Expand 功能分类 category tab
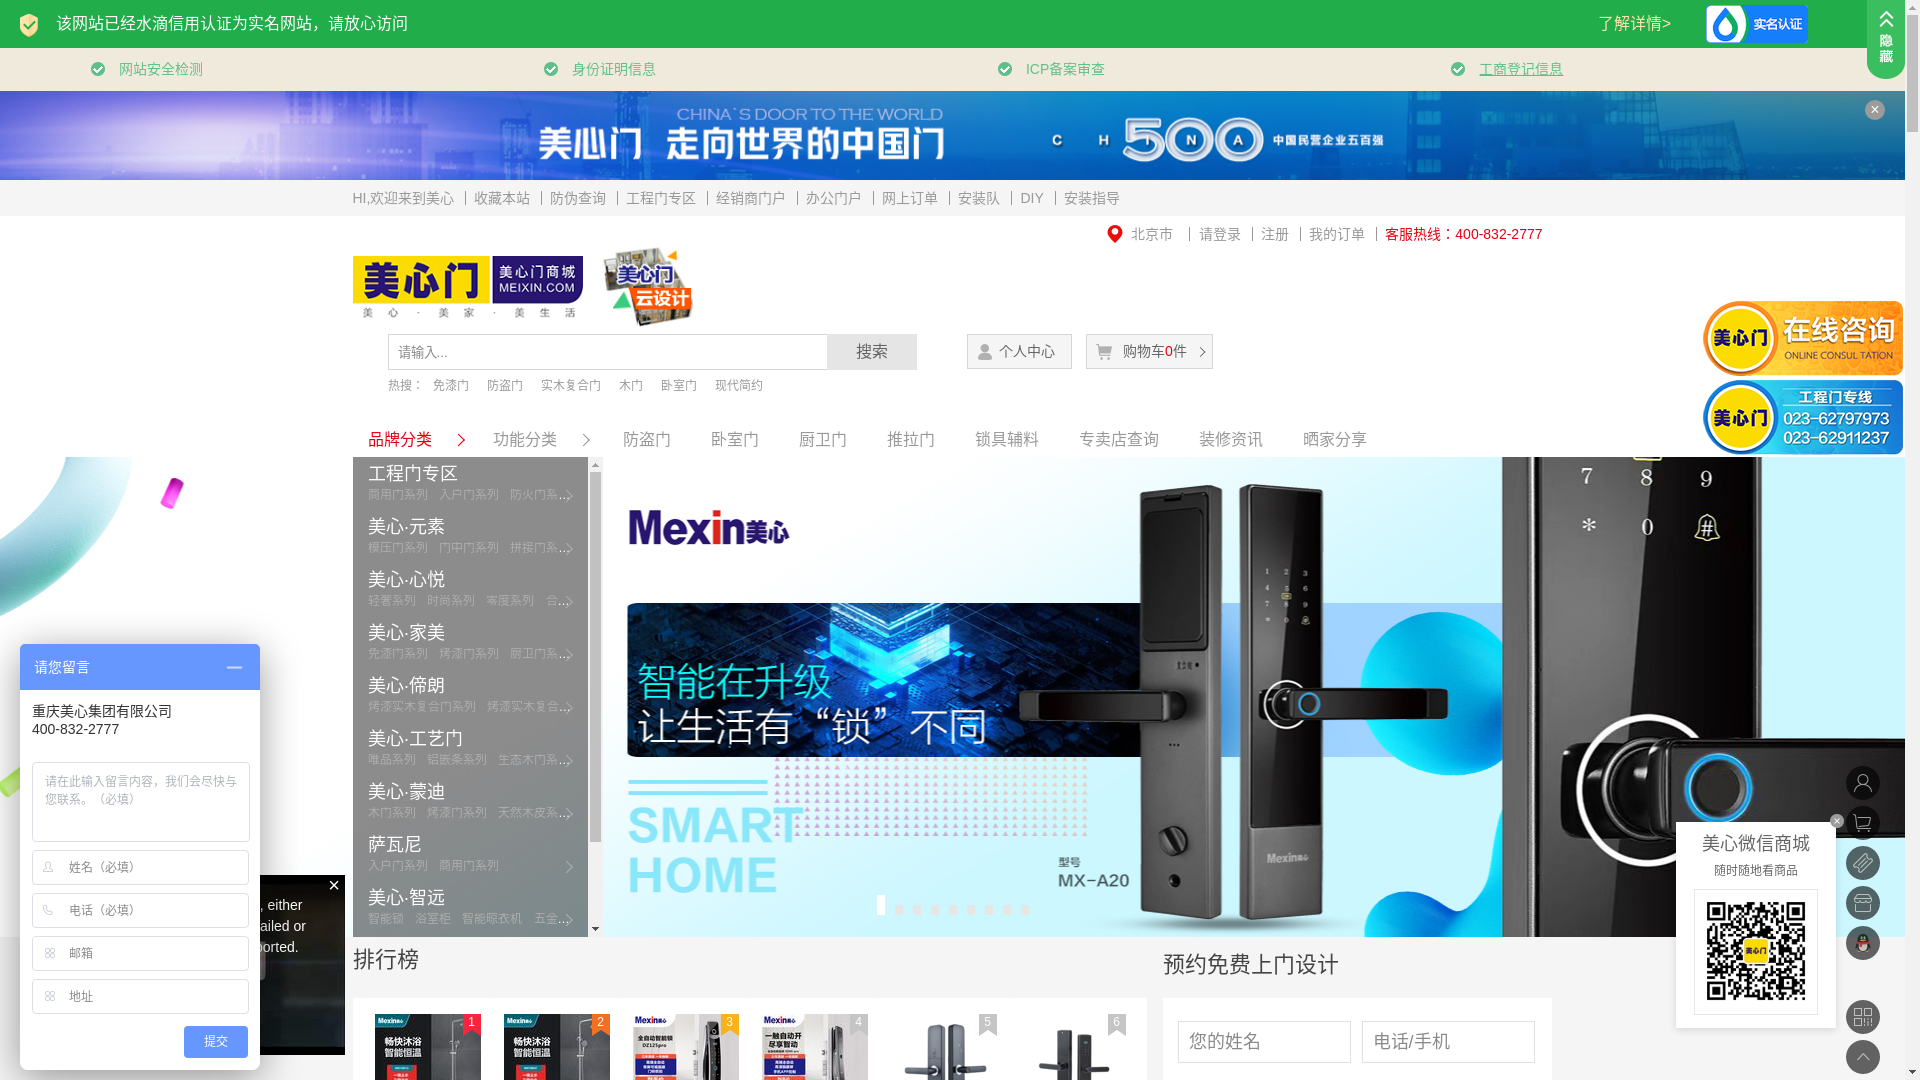 tap(541, 440)
